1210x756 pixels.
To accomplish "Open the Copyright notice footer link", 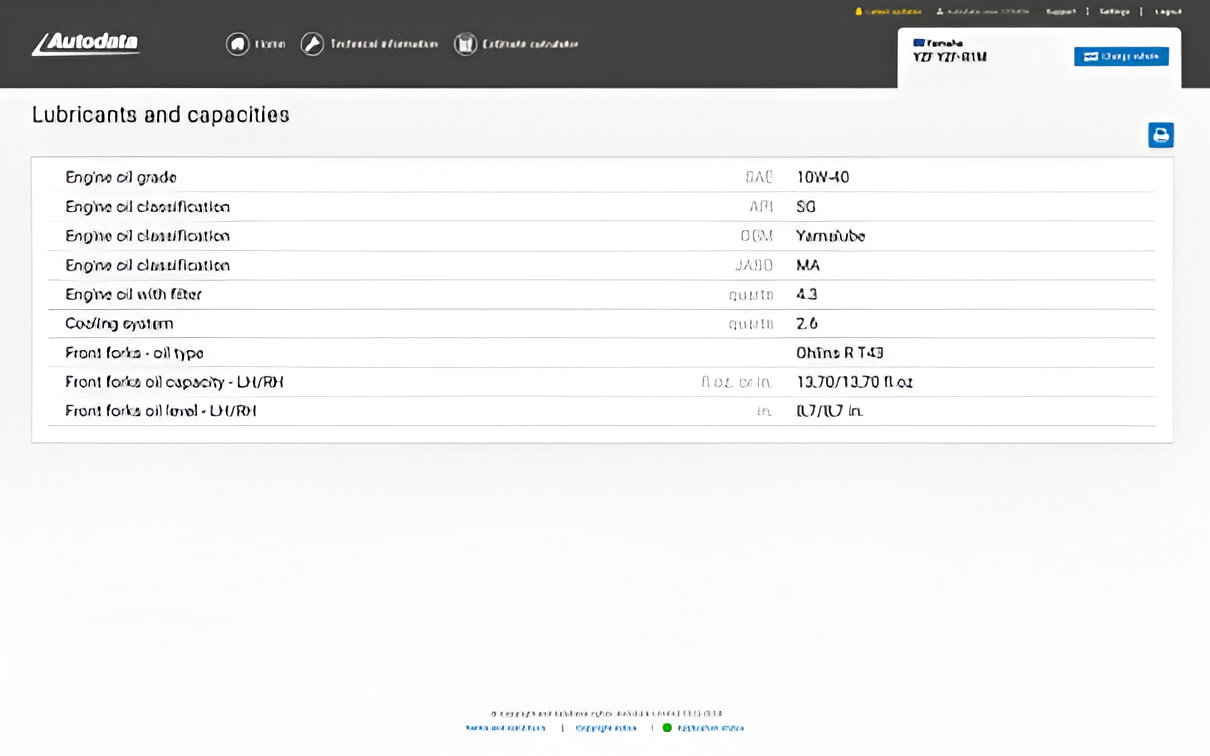I will 606,728.
